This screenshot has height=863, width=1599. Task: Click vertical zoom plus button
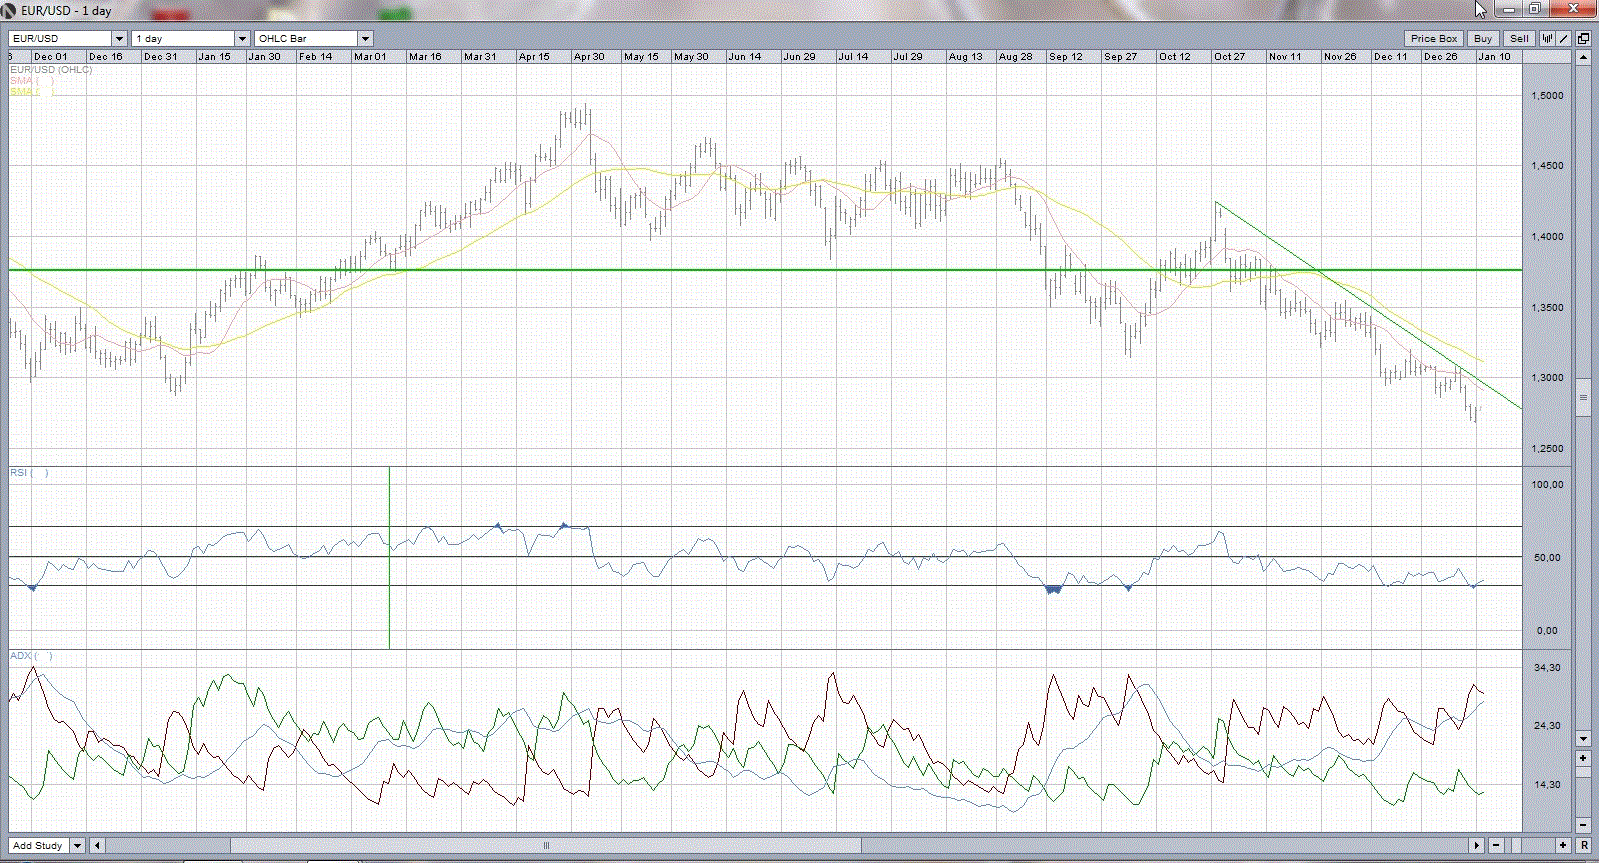pyautogui.click(x=1583, y=758)
